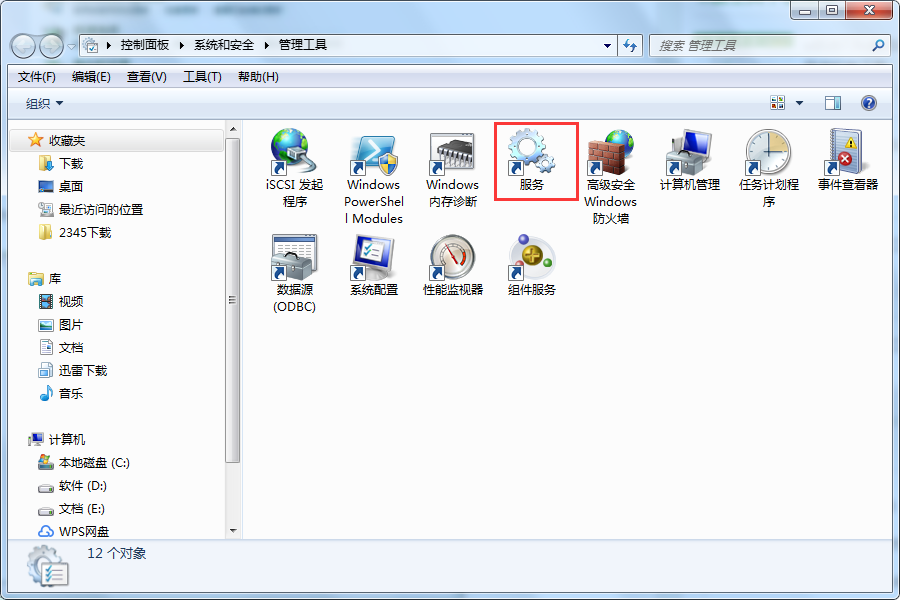900x600 pixels.
Task: Select 本地磁盘 (C:) in navigation pane
Action: coord(94,463)
